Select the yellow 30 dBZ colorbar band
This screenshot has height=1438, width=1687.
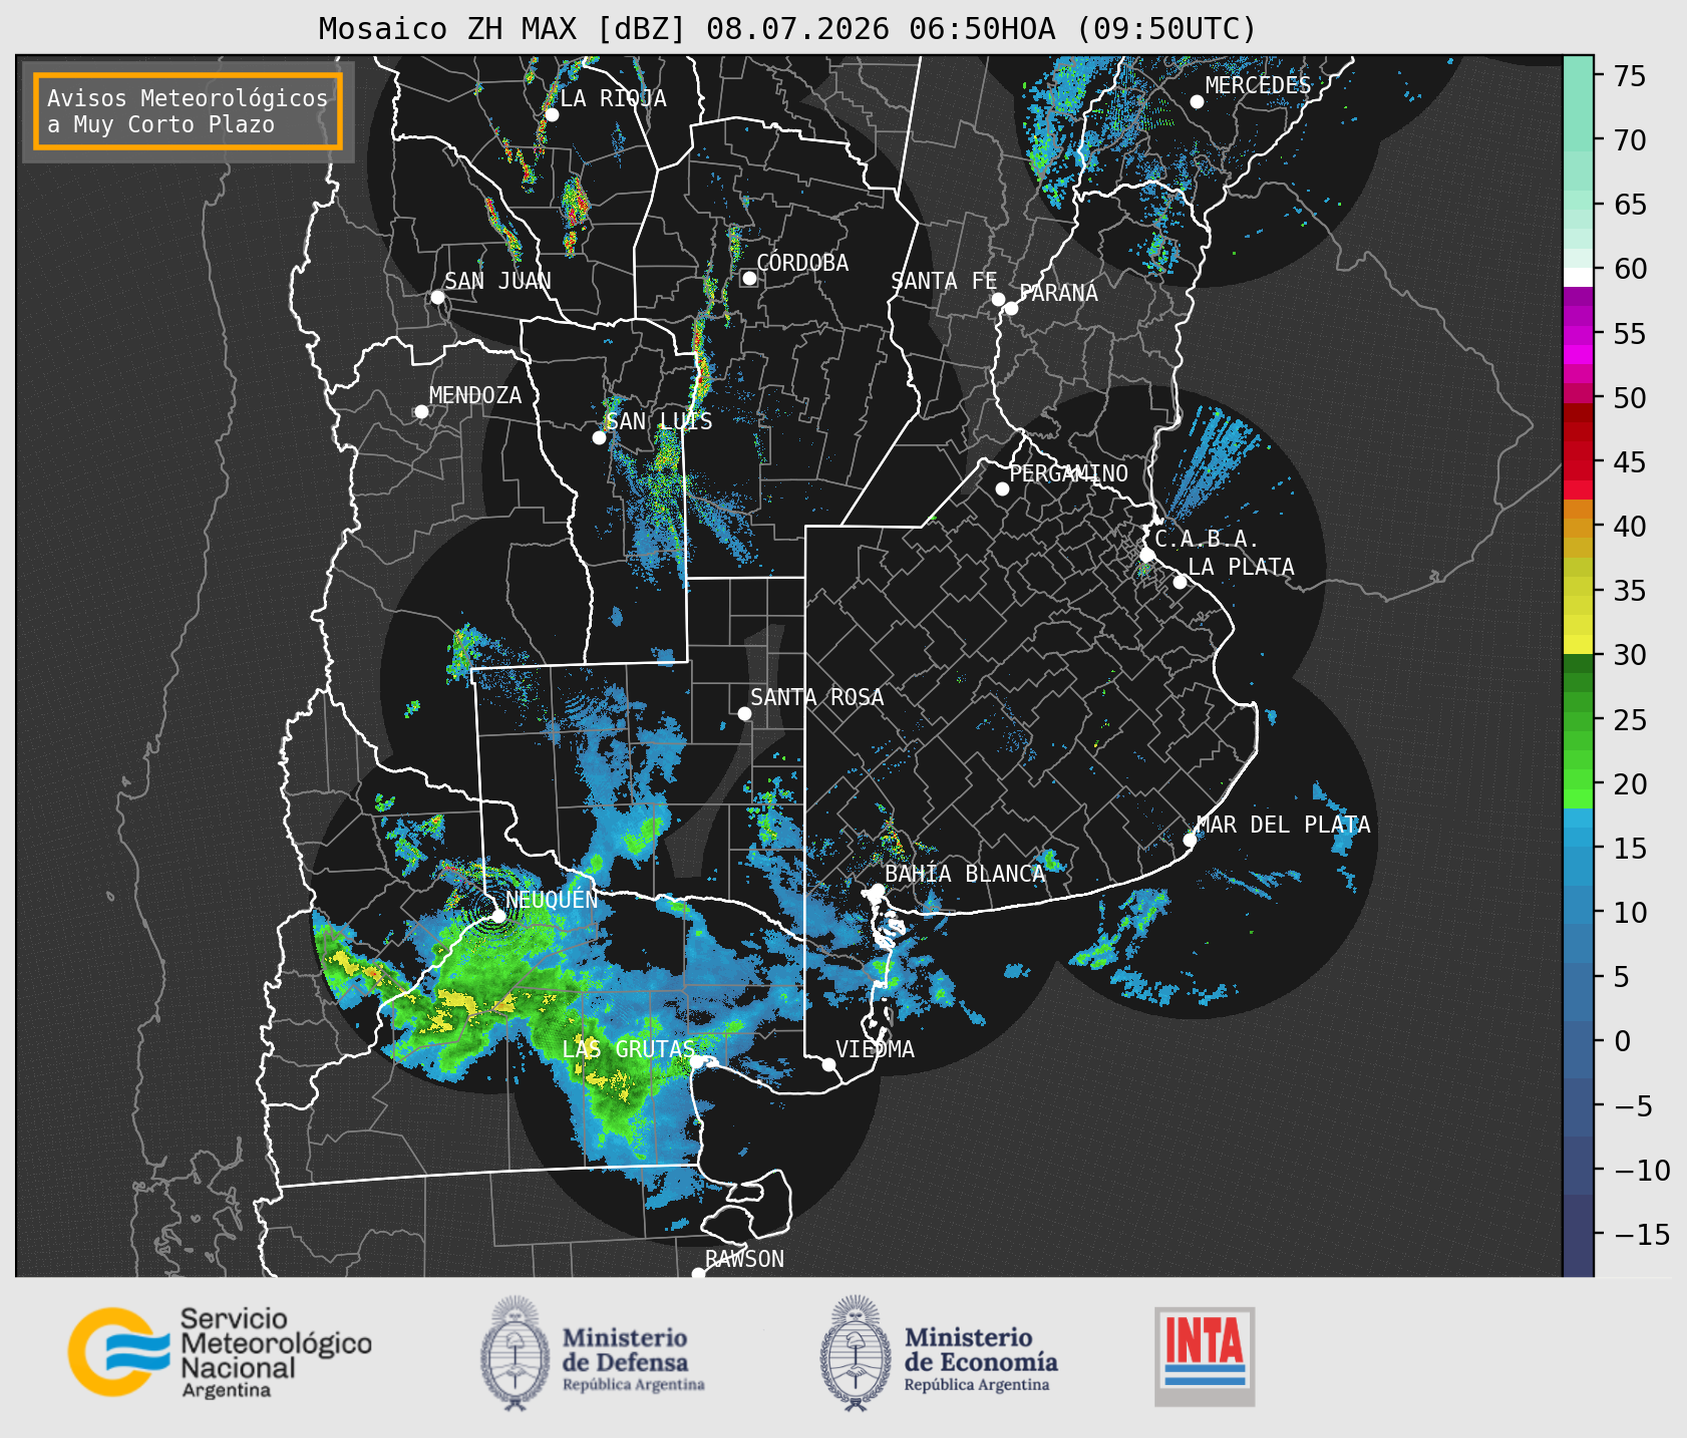pos(1578,645)
